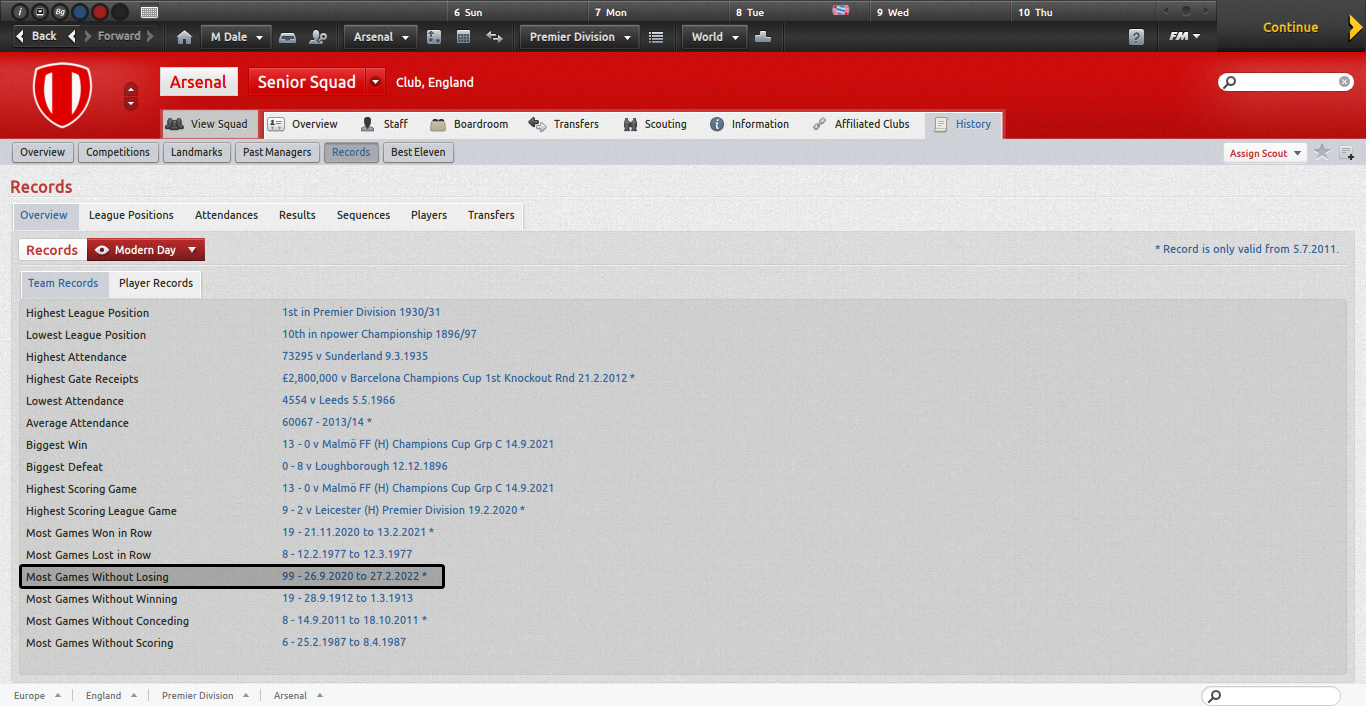Open the Modern Day records dropdown
1366x706 pixels.
tap(146, 250)
